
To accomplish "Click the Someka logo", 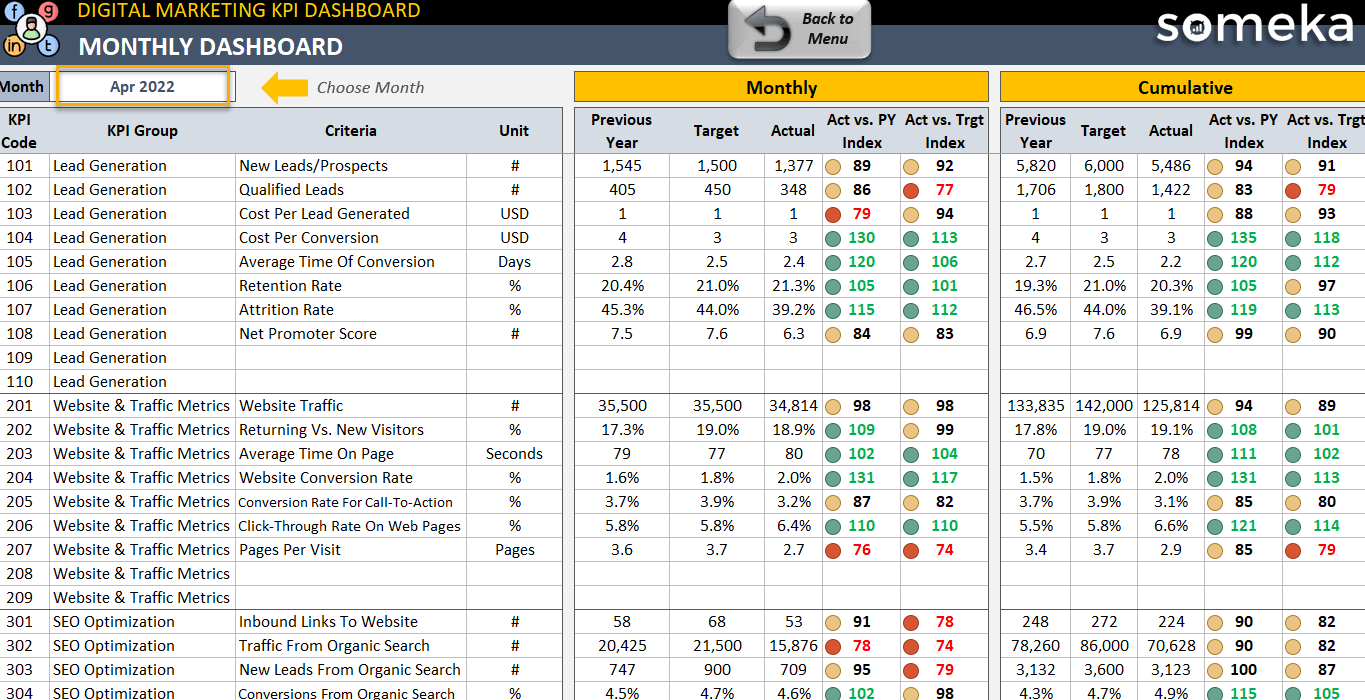I will tap(1254, 25).
